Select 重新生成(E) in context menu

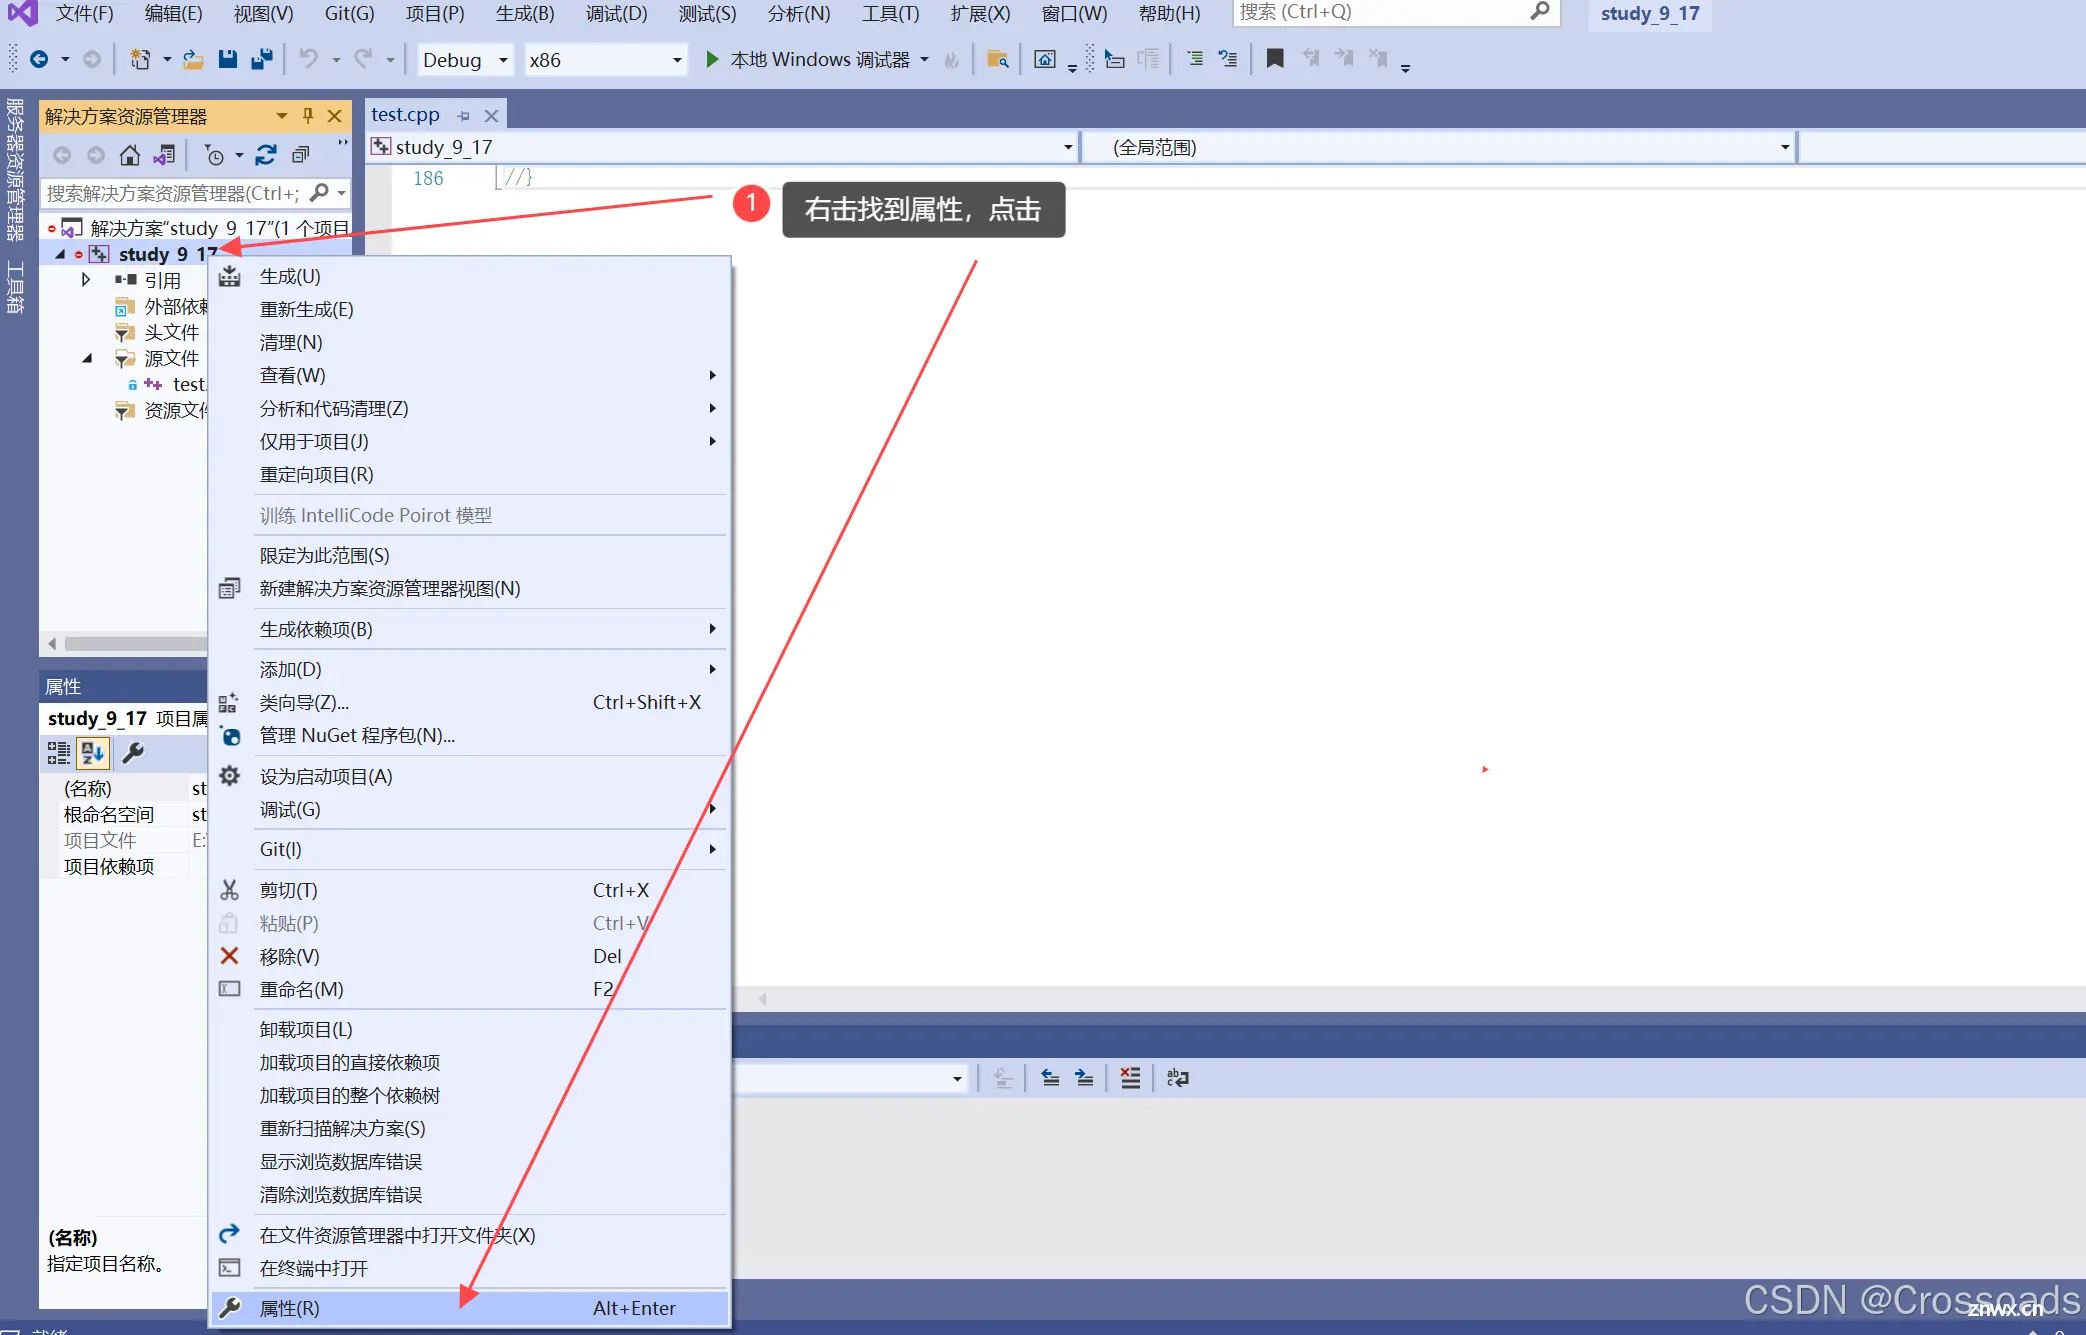tap(470, 309)
